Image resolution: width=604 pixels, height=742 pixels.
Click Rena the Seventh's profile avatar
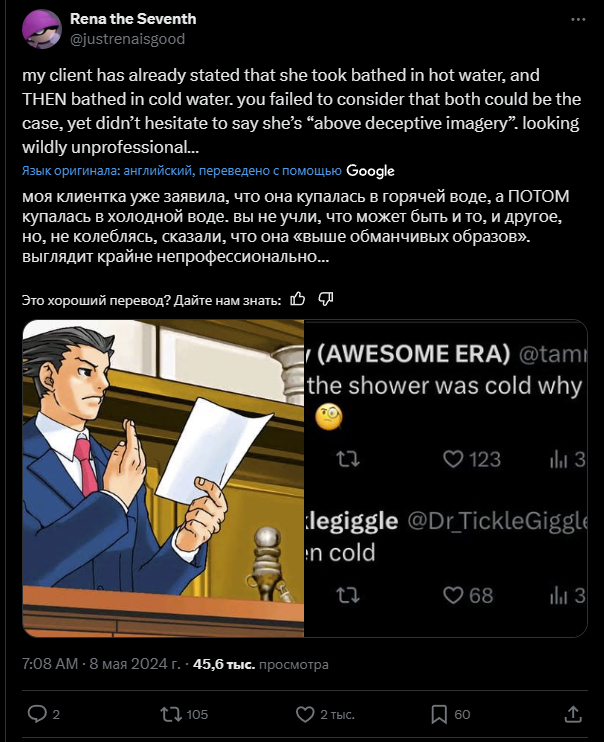coord(42,28)
